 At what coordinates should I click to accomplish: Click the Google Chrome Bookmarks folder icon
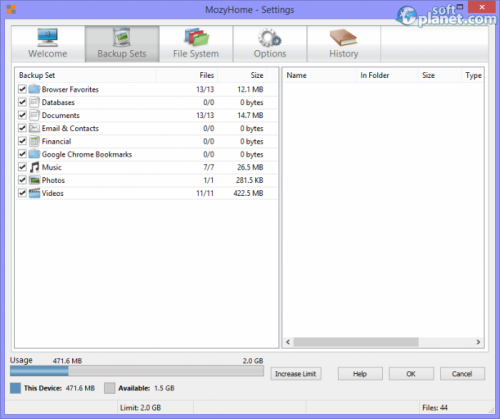[34, 154]
